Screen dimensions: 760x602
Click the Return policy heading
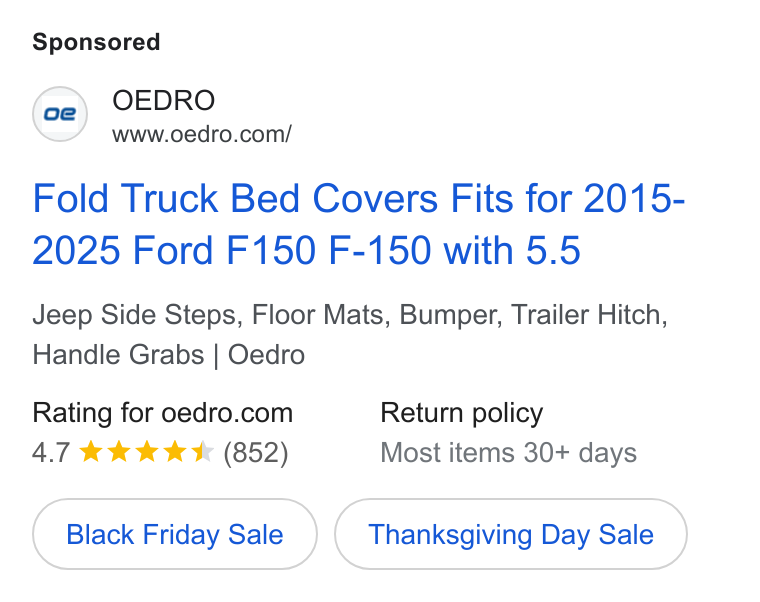click(x=461, y=413)
